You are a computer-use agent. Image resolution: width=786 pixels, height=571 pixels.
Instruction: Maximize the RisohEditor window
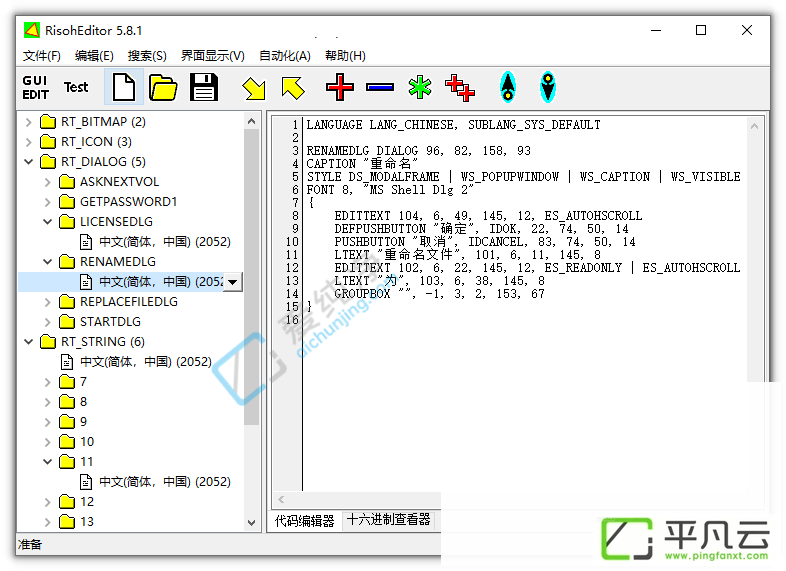click(701, 31)
